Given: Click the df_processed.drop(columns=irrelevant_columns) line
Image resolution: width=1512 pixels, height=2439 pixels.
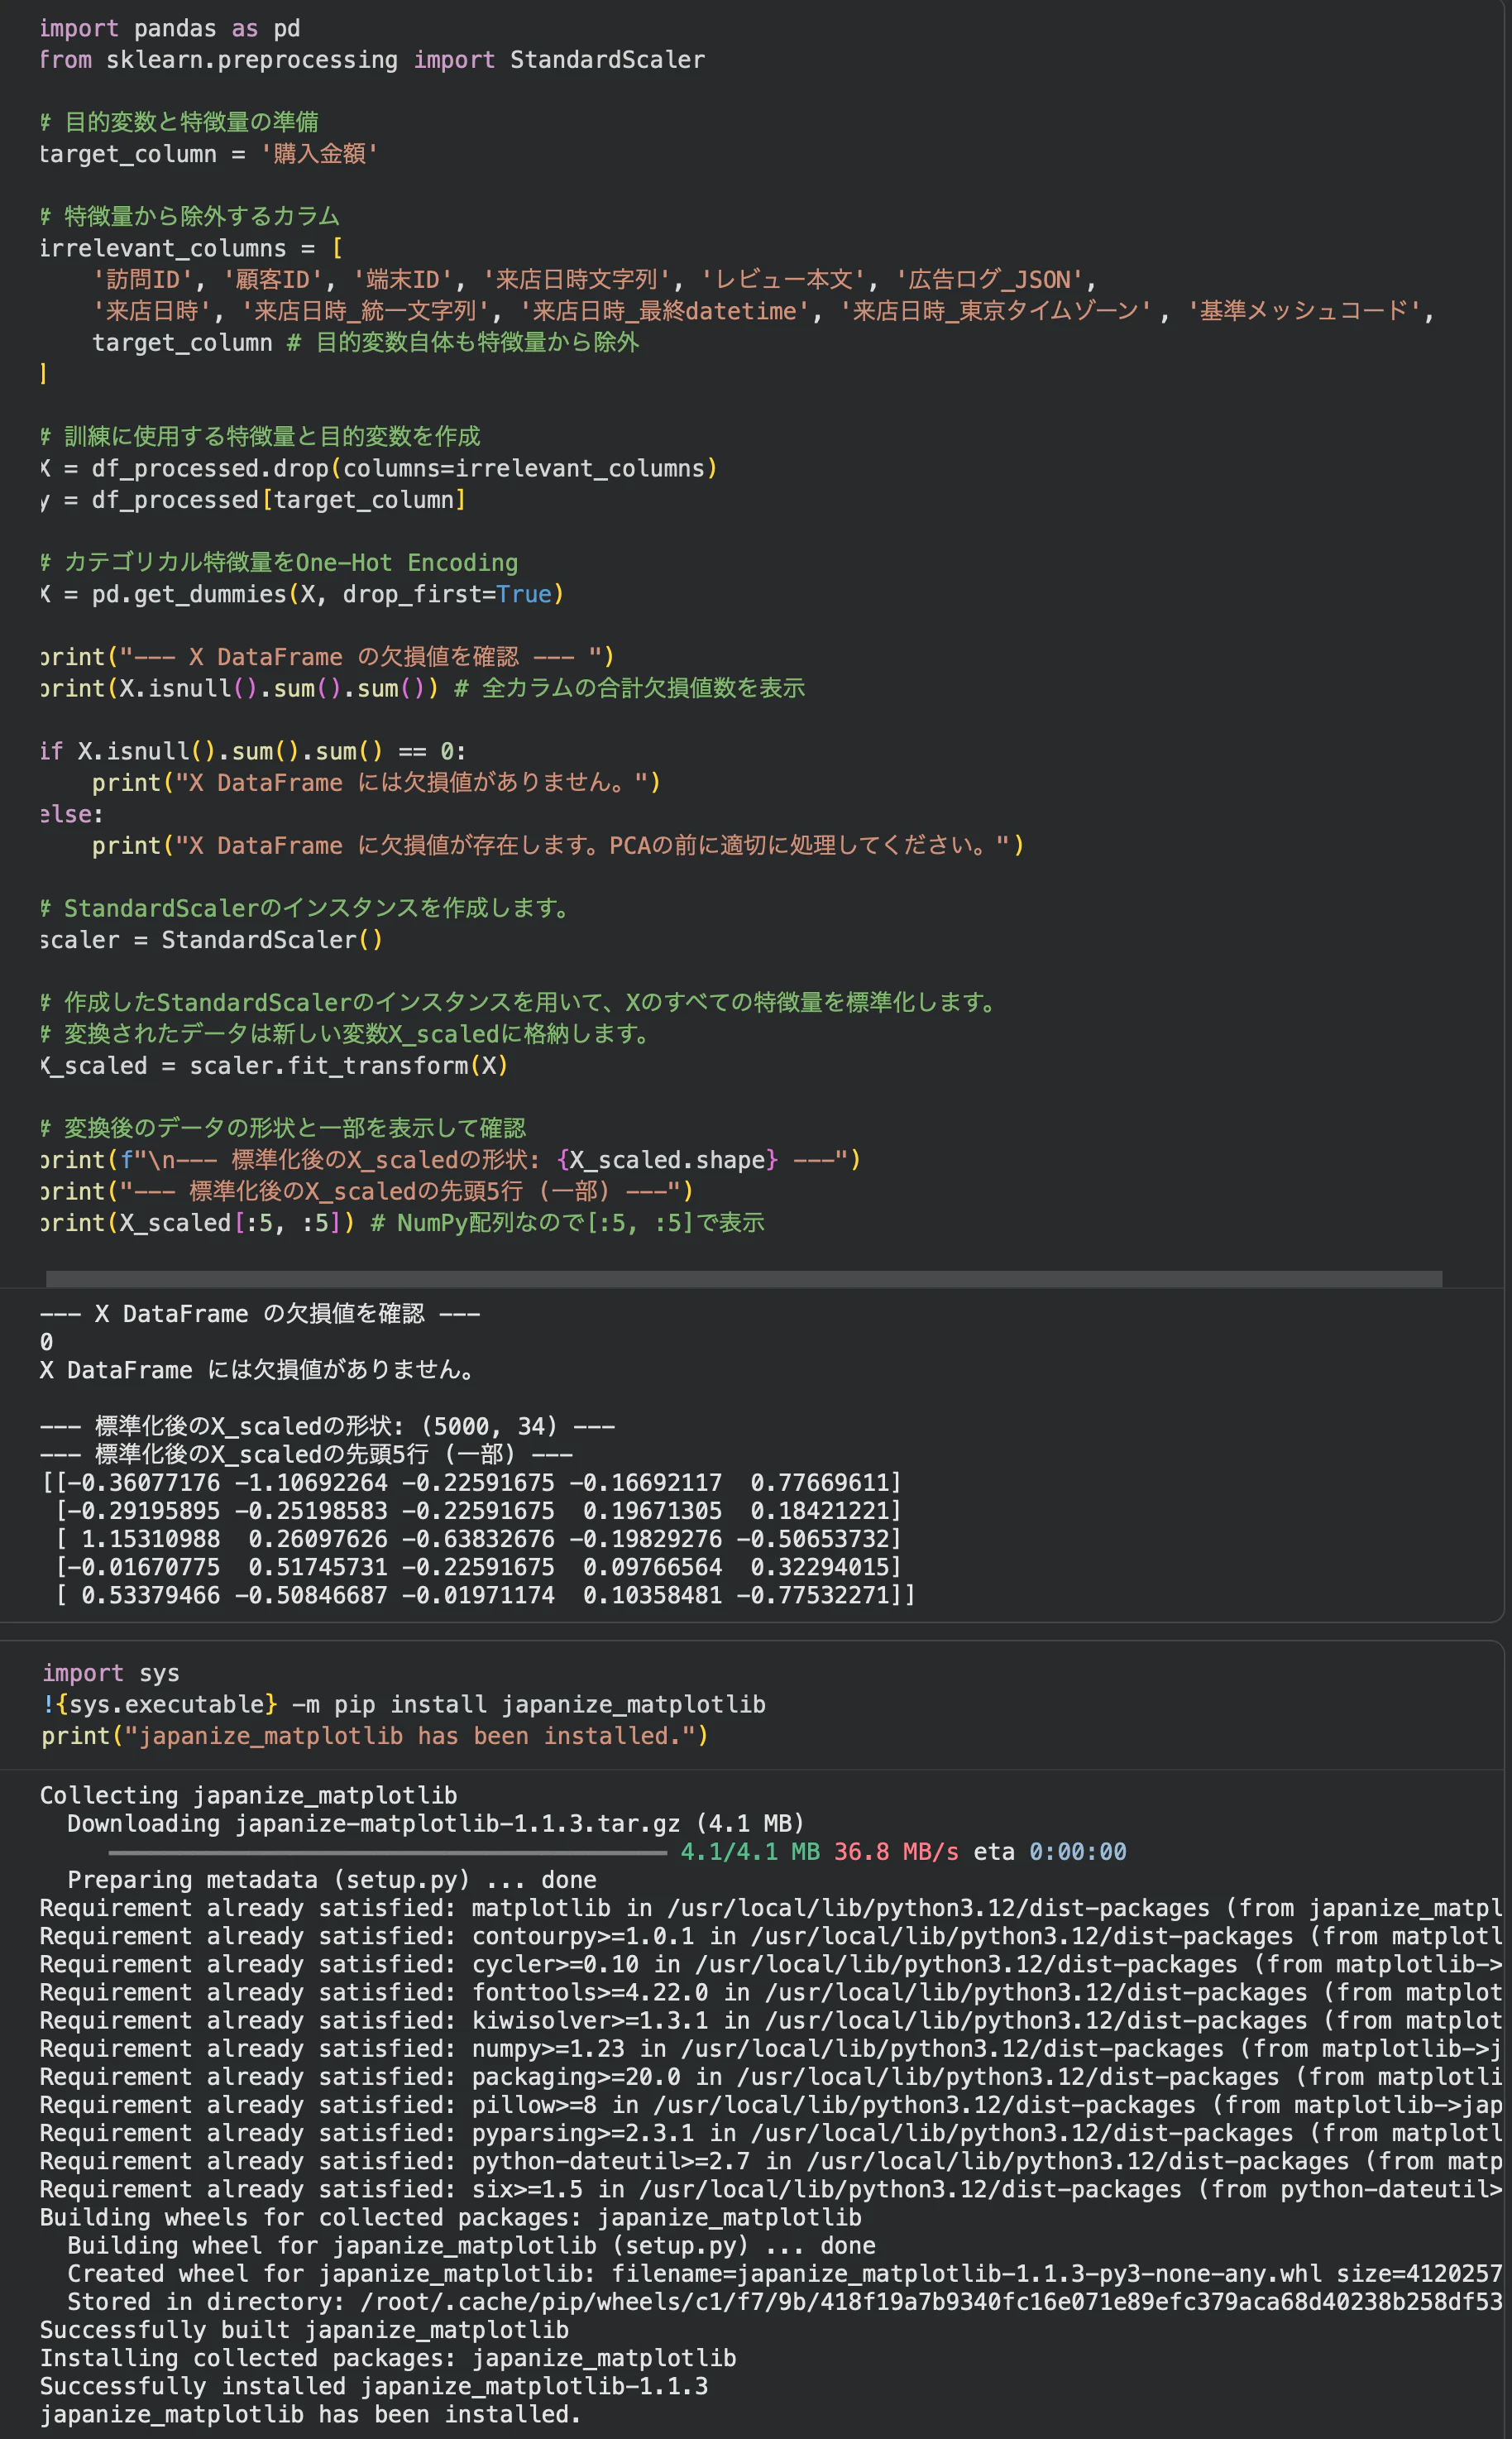Looking at the screenshot, I should point(379,468).
